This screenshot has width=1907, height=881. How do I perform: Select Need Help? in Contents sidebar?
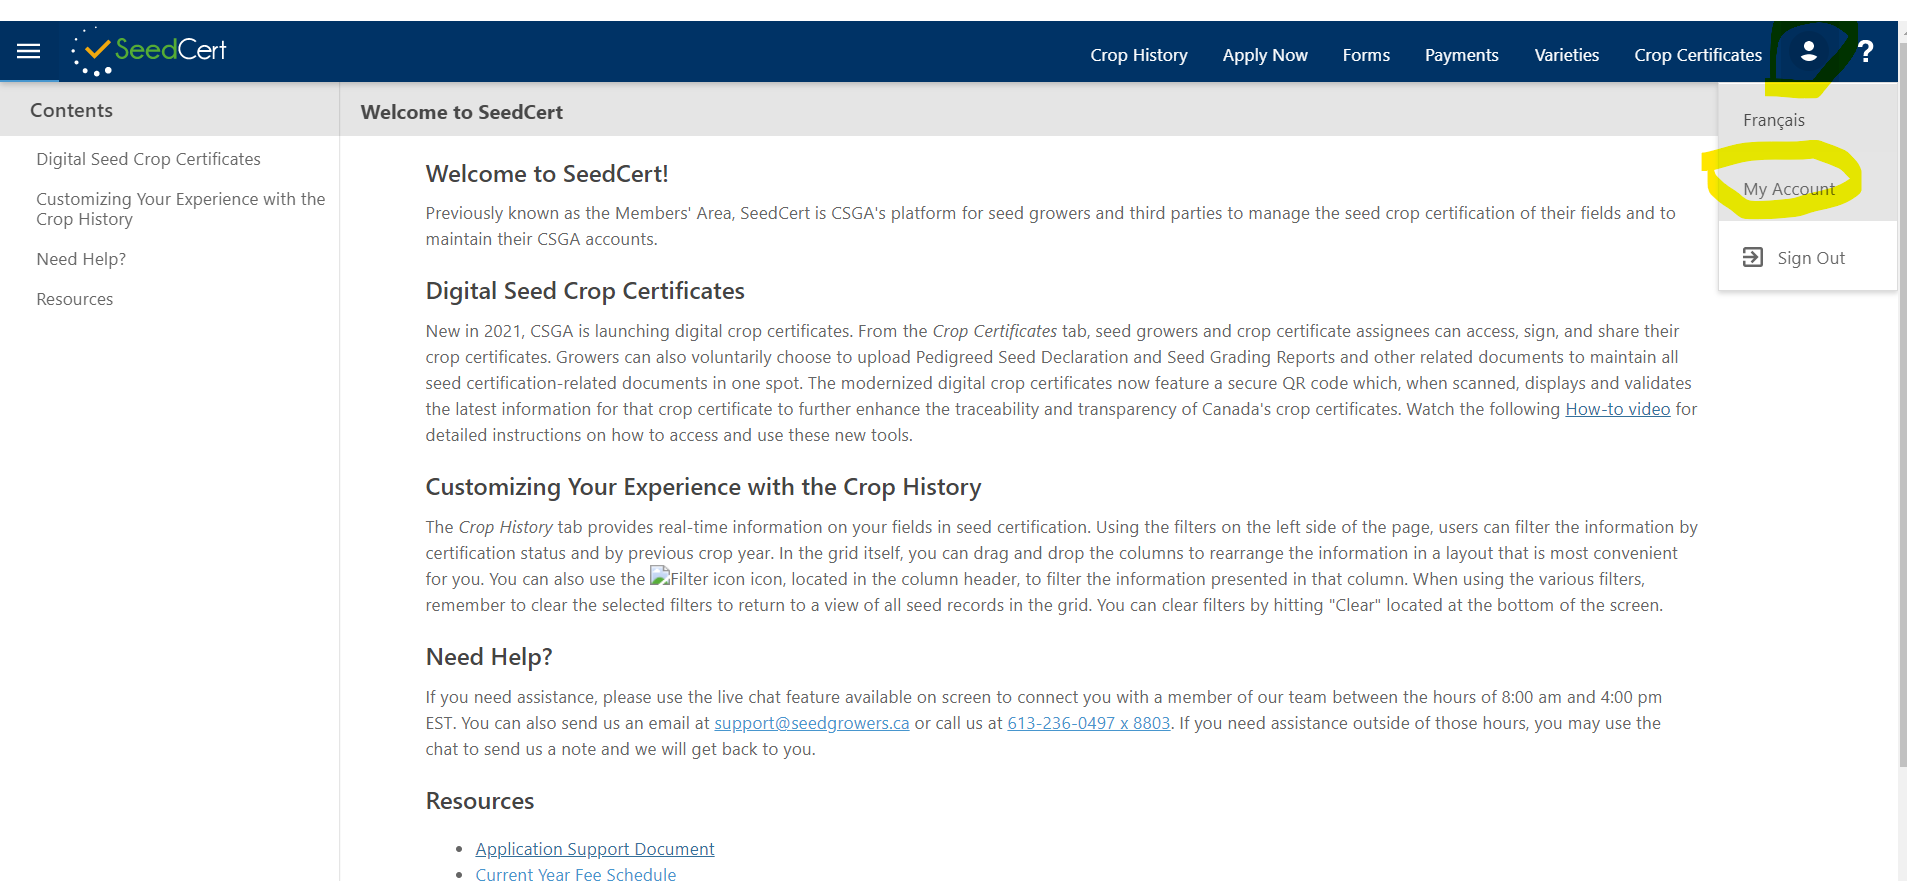pyautogui.click(x=81, y=259)
